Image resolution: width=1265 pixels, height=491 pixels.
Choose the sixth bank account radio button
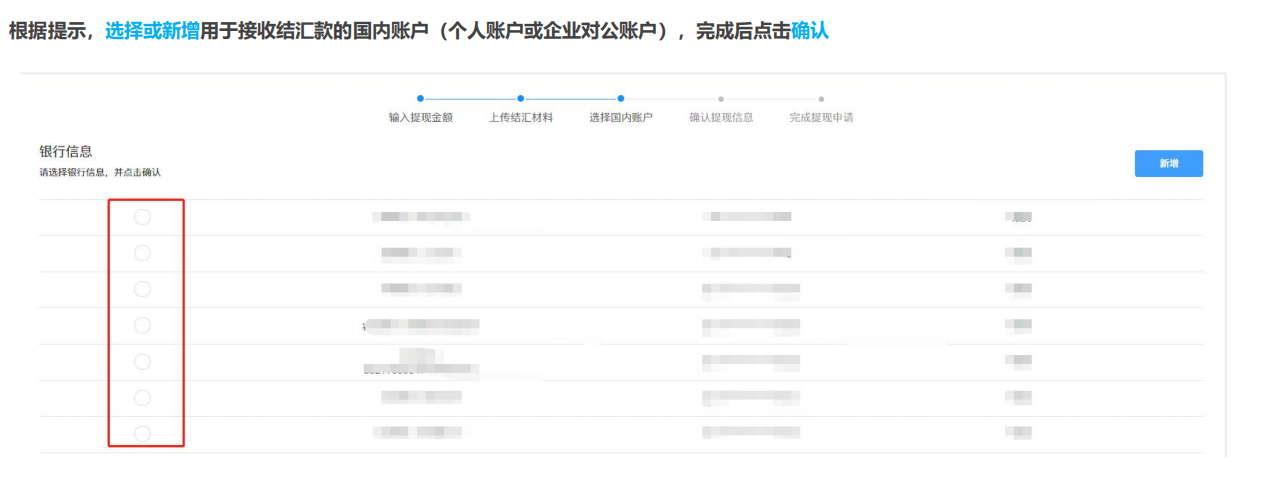(142, 398)
